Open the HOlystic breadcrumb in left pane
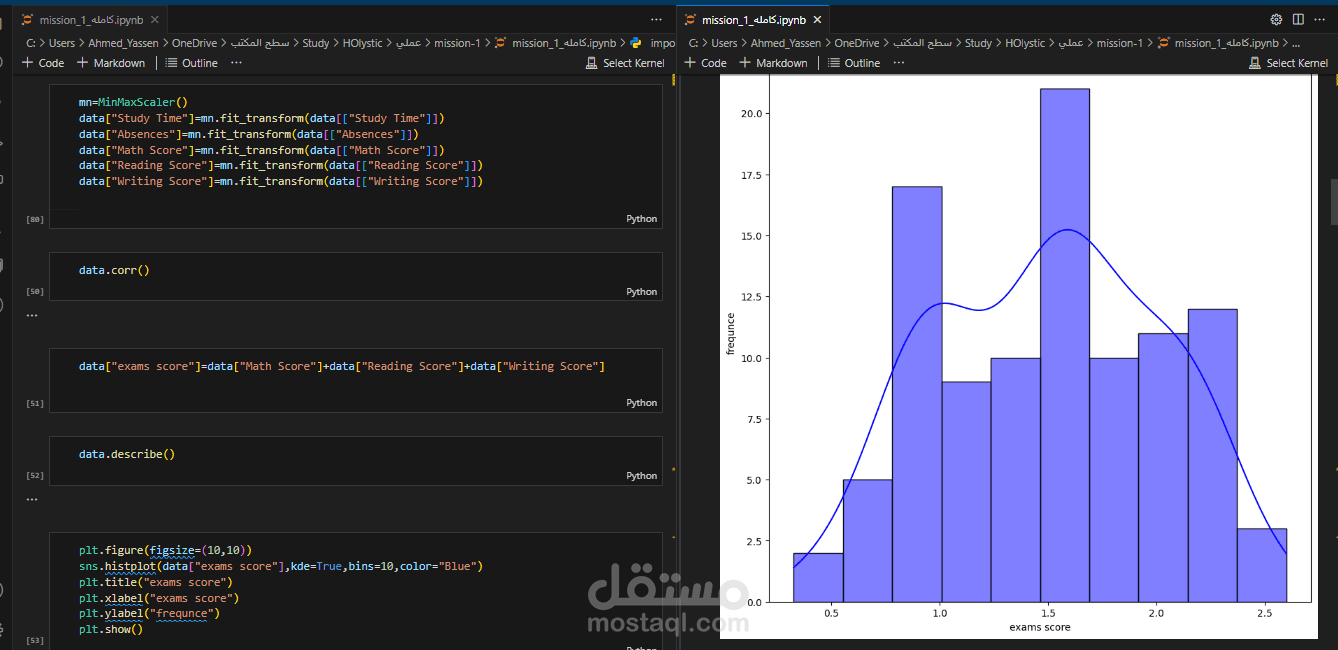 [x=362, y=43]
